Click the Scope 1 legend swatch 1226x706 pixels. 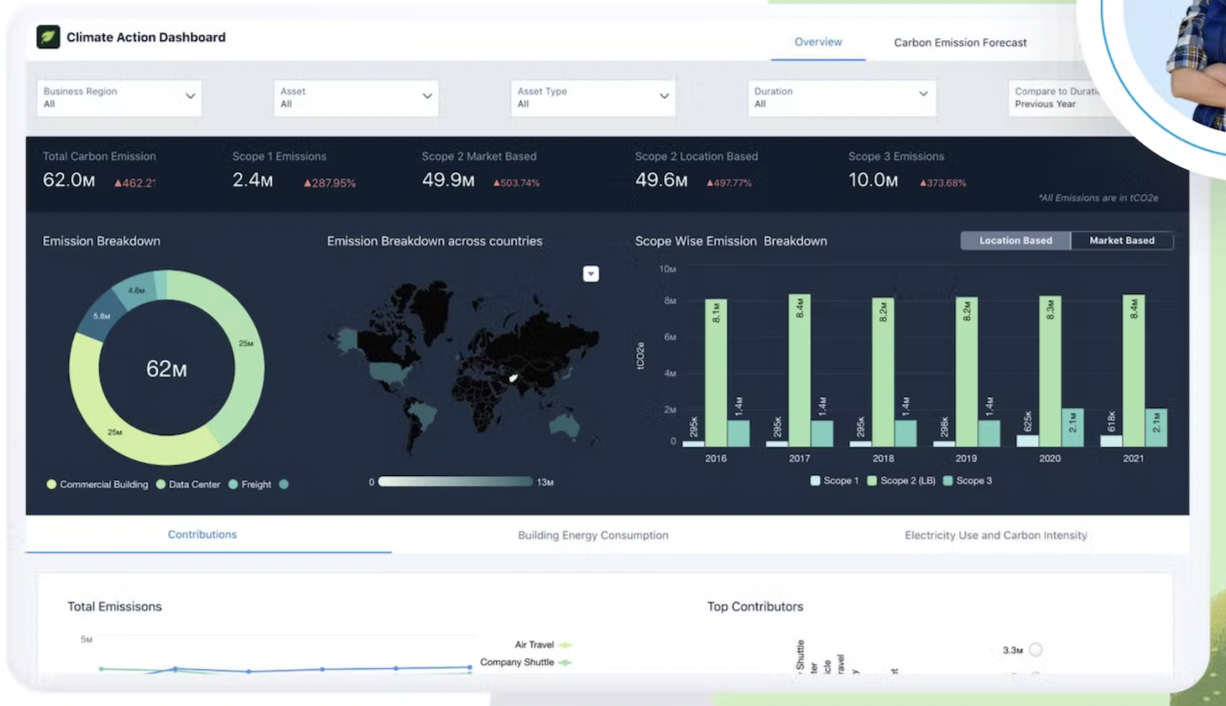point(815,481)
